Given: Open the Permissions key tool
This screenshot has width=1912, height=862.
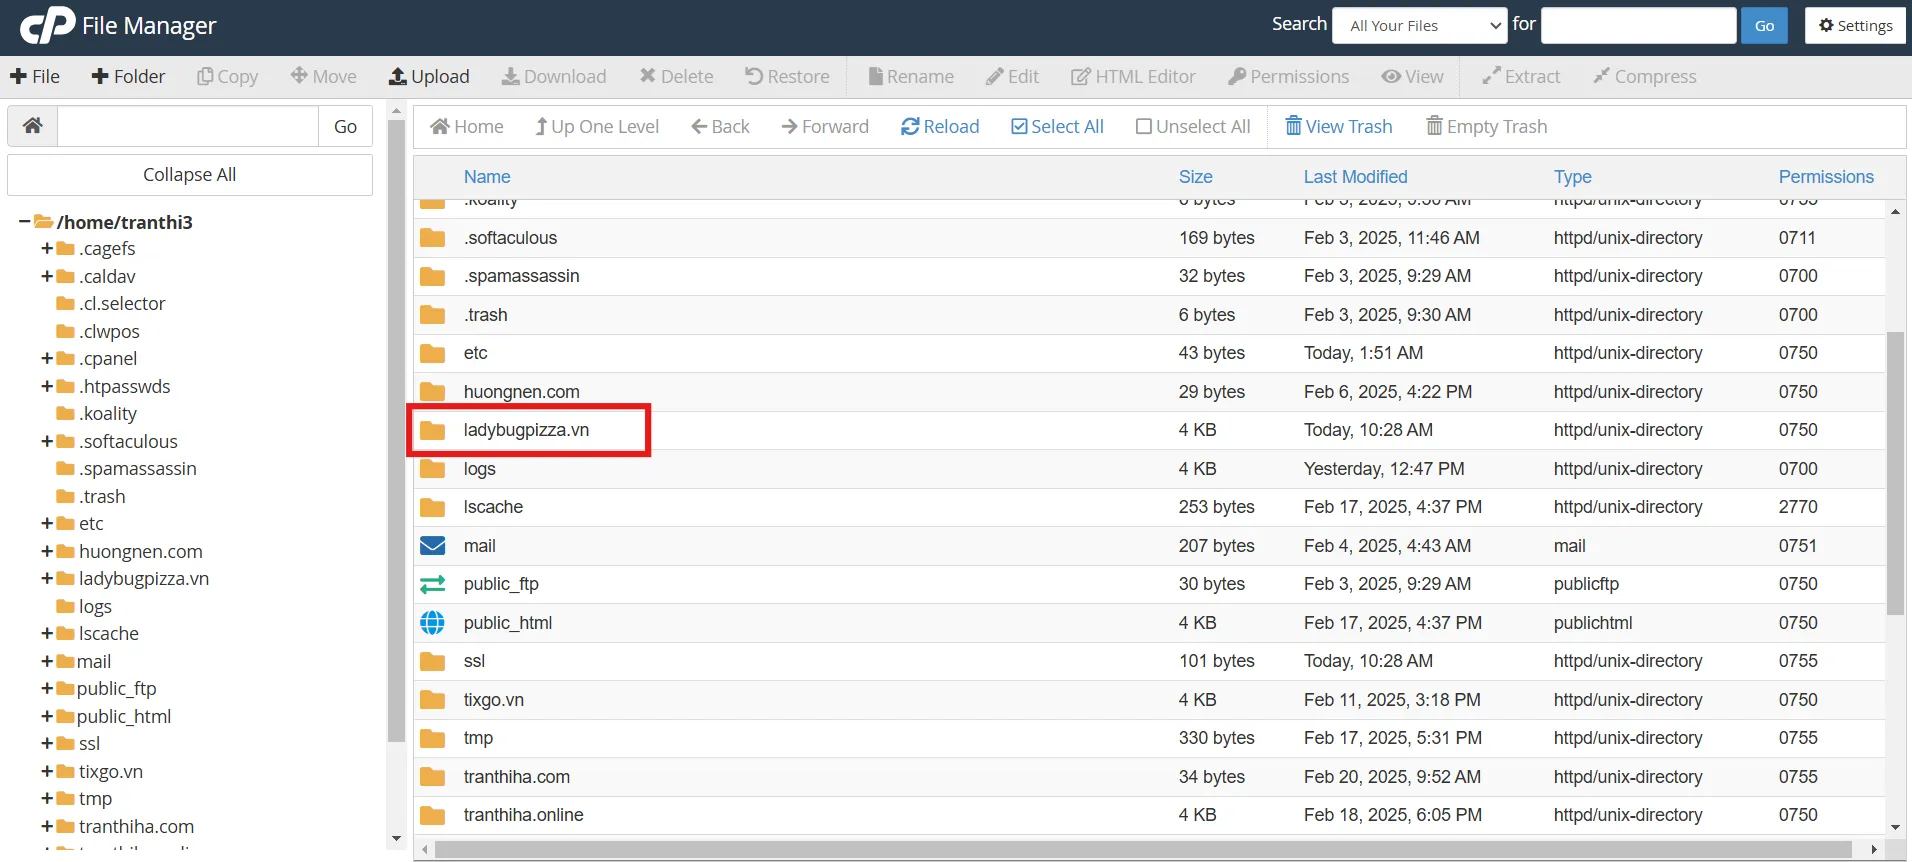Looking at the screenshot, I should coord(1289,76).
